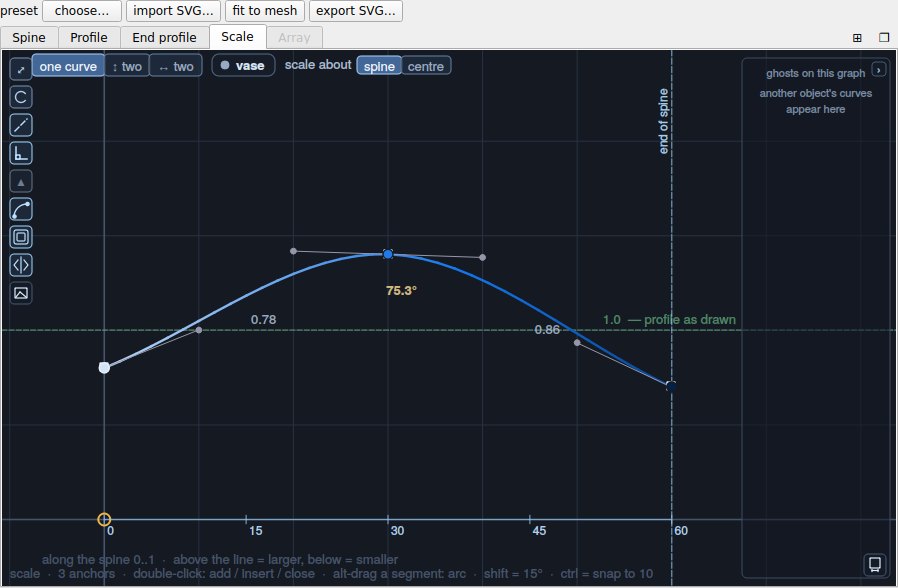
Task: Toggle the vase mode switch
Action: (243, 65)
